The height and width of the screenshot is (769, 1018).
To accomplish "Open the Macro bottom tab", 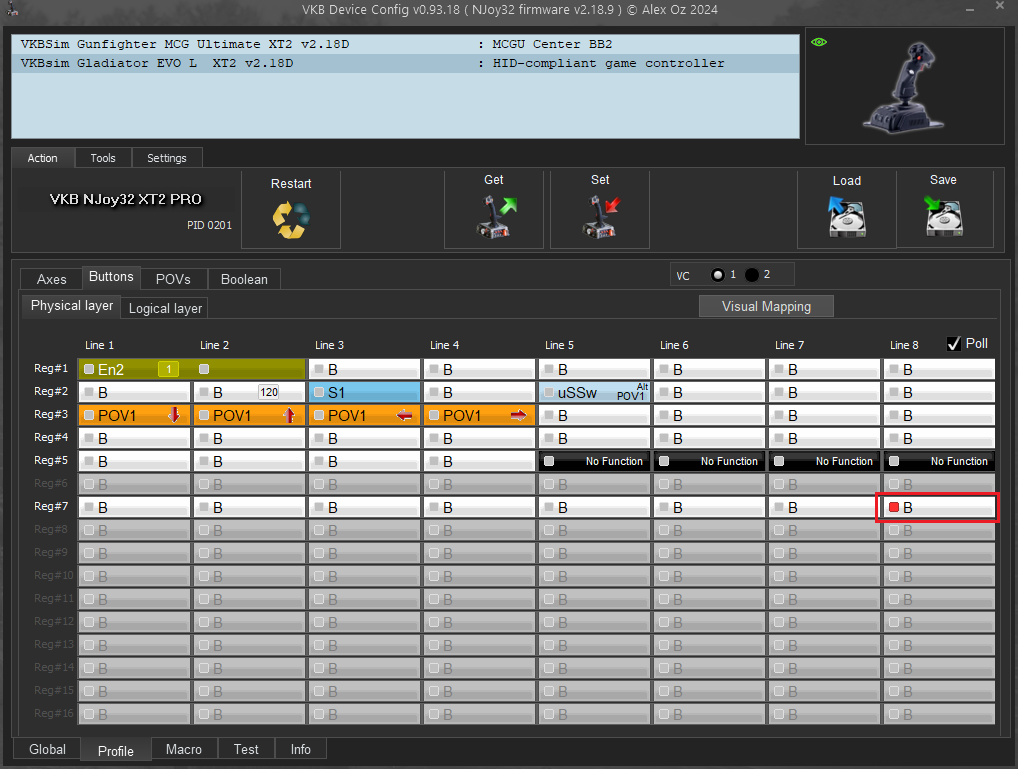I will click(x=184, y=749).
